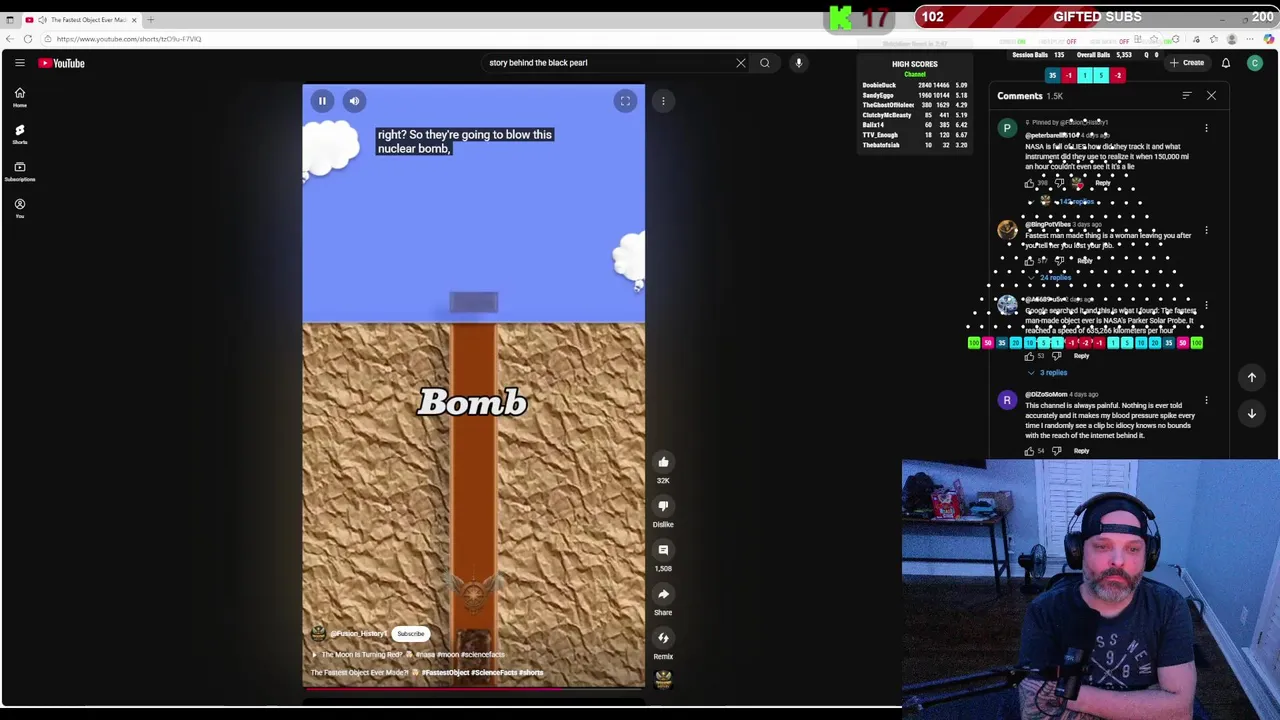
Task: Share this Shorts video
Action: pyautogui.click(x=663, y=594)
